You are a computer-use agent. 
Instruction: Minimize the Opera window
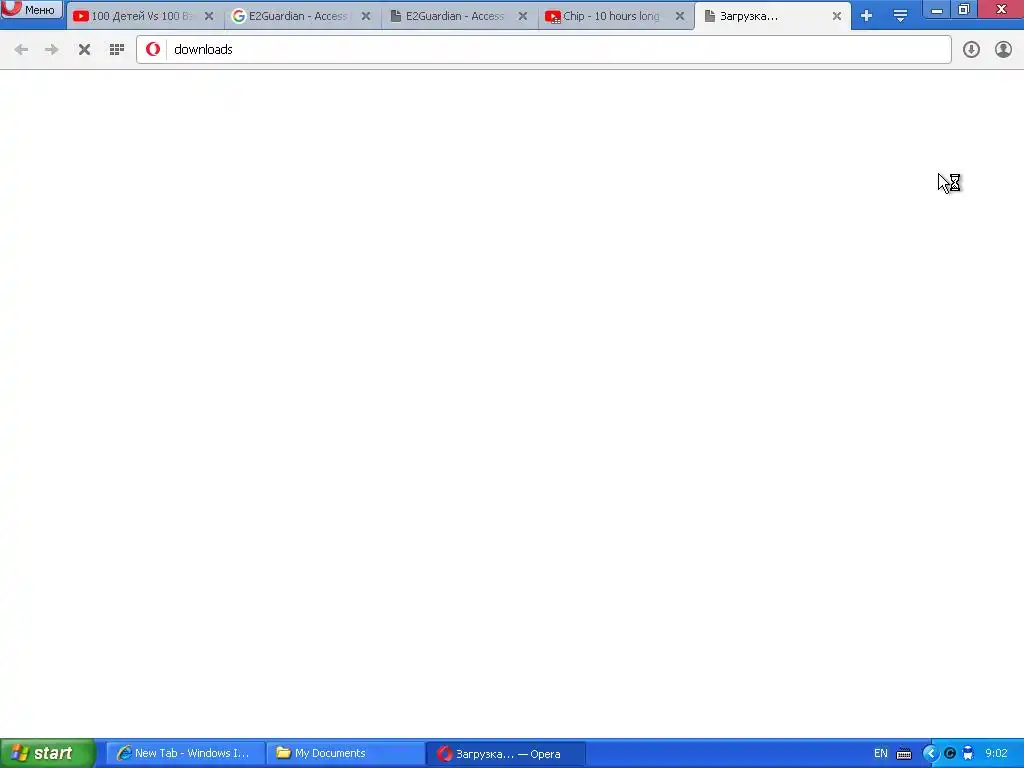point(936,9)
